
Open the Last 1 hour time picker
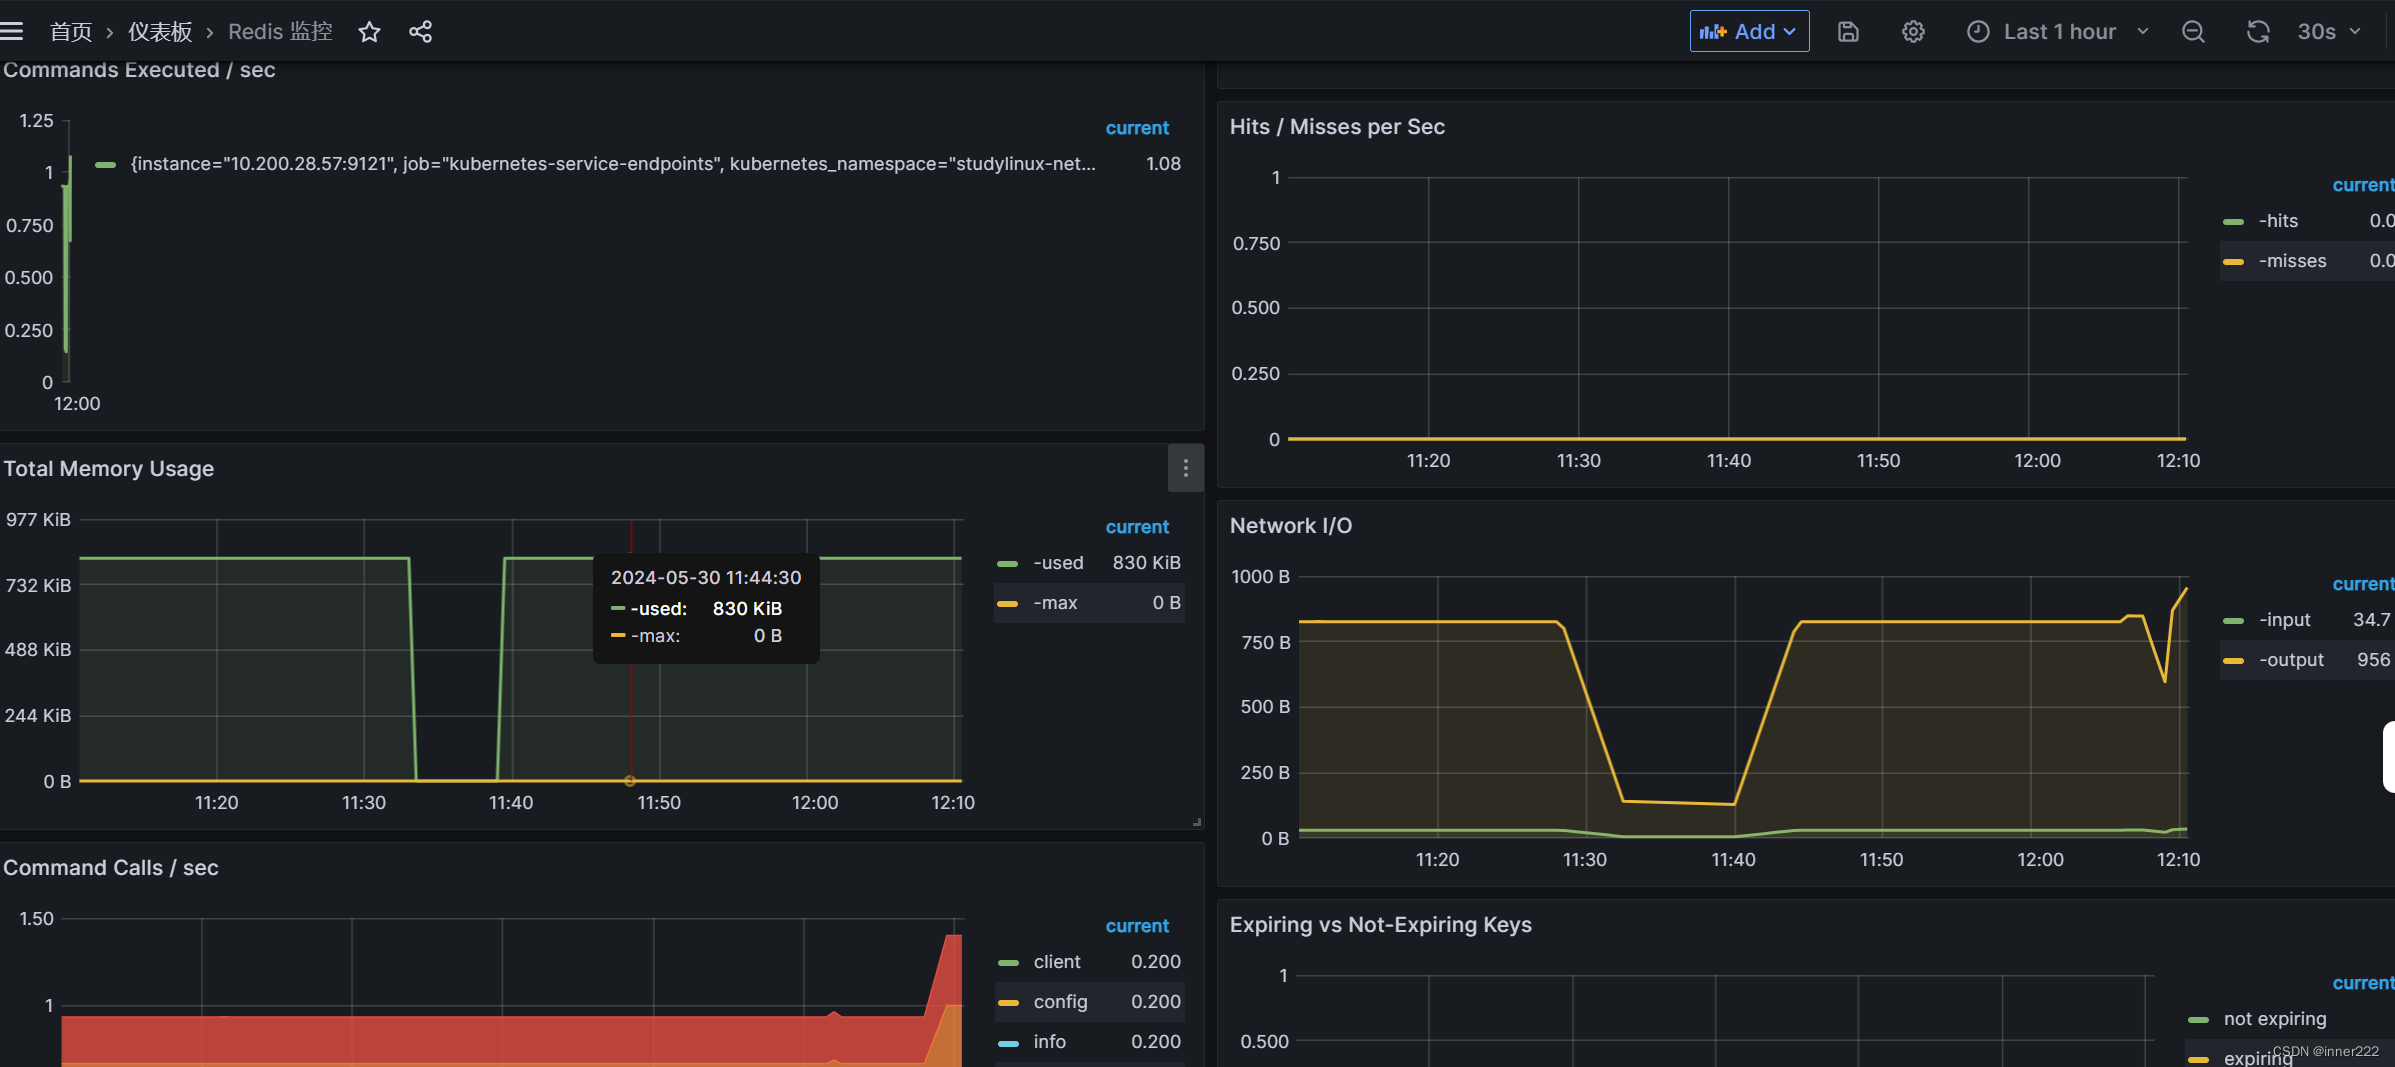click(2058, 32)
